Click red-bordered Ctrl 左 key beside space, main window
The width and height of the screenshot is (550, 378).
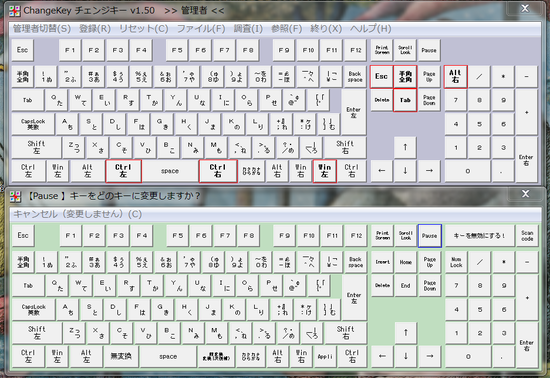(x=123, y=171)
